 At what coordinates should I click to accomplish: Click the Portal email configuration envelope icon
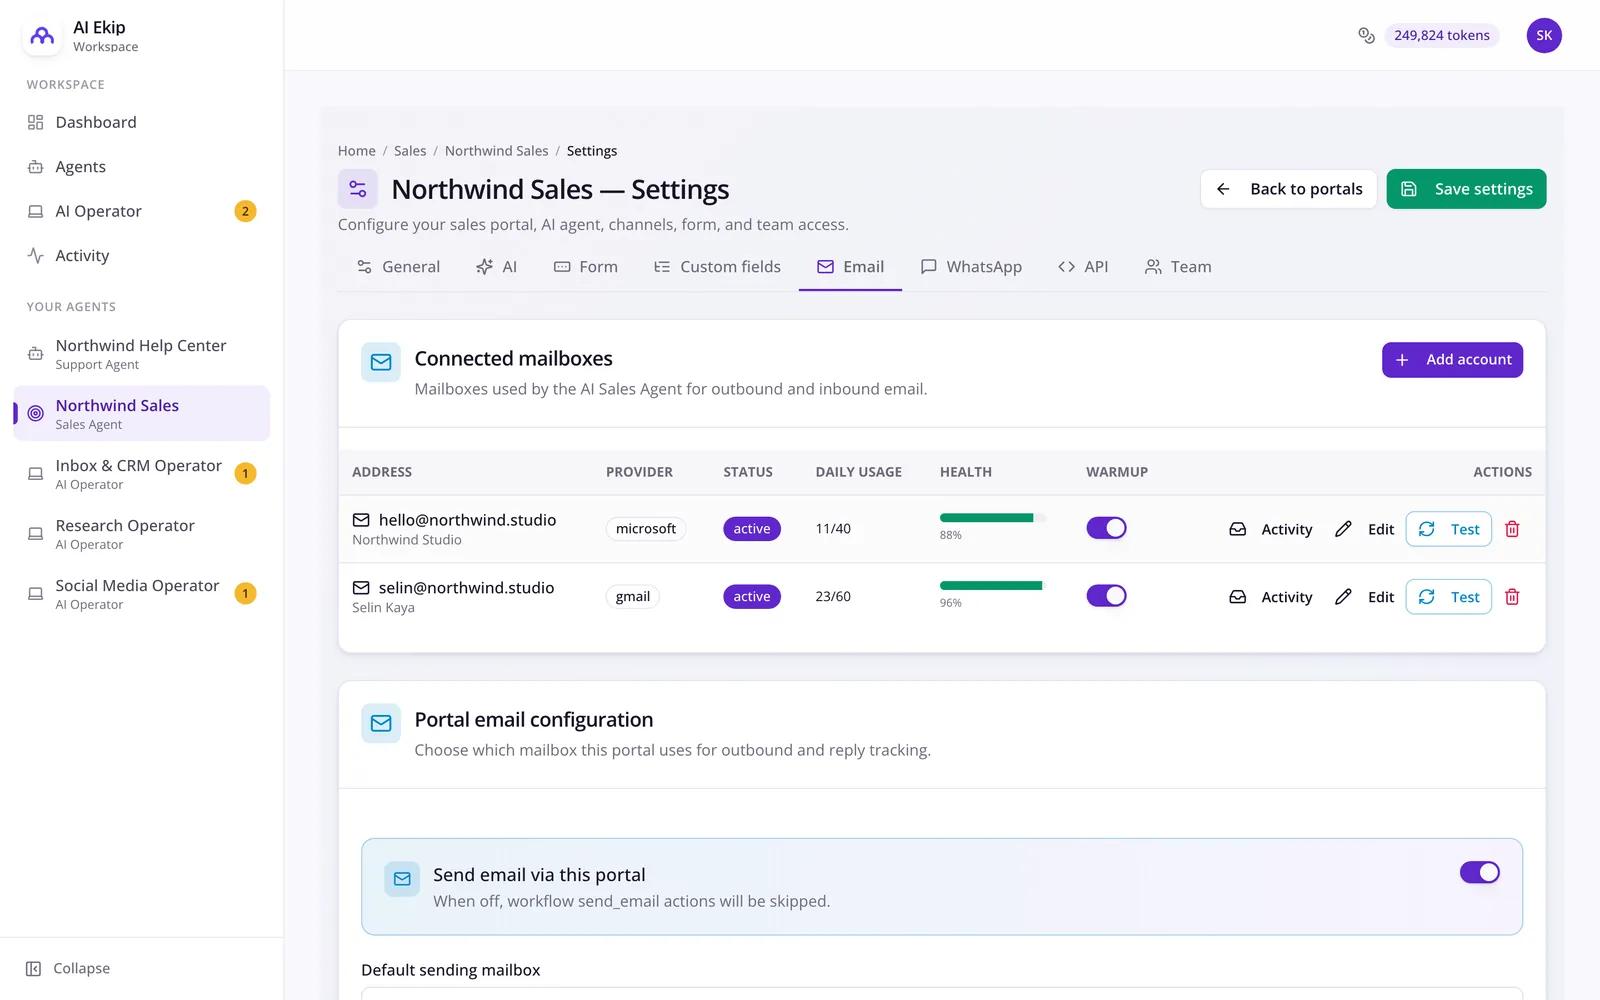coord(381,723)
